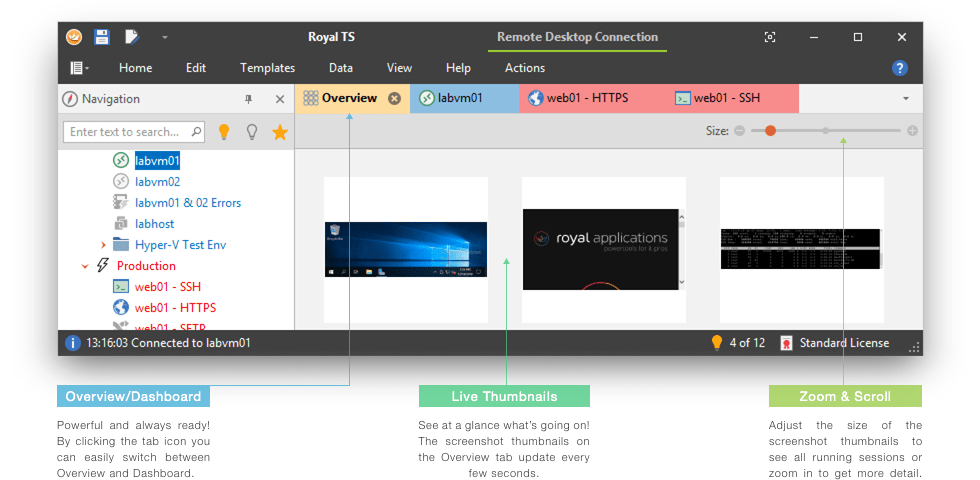Image resolution: width=980 pixels, height=480 pixels.
Task: Click the focus mode icon in title bar
Action: 770,38
